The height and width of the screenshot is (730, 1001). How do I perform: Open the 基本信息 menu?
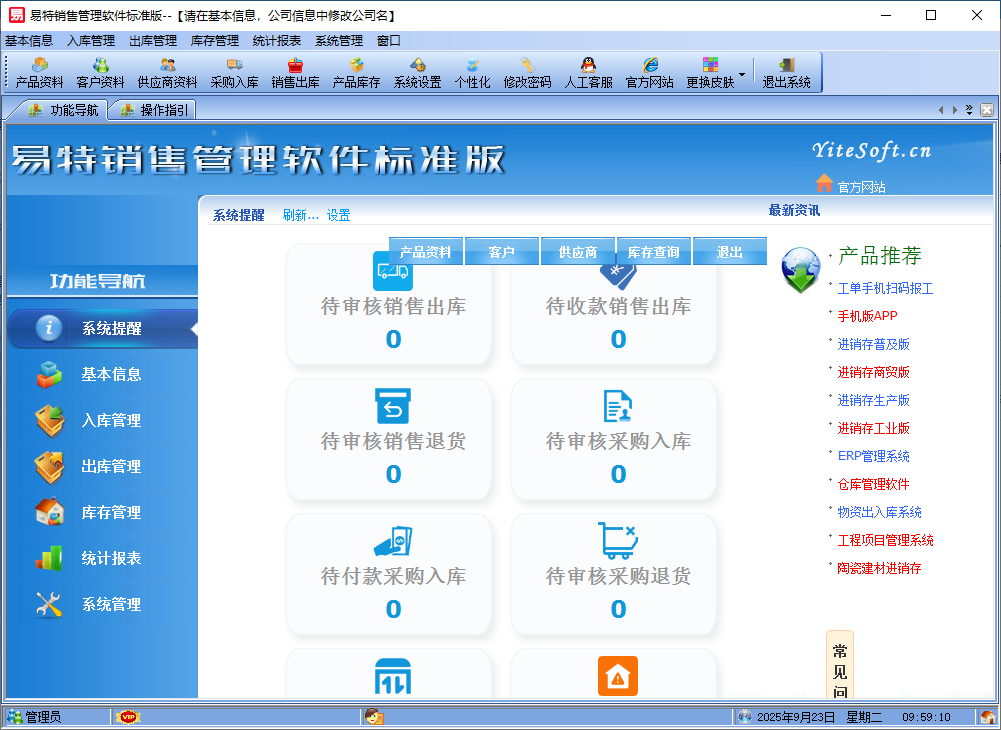[x=29, y=41]
